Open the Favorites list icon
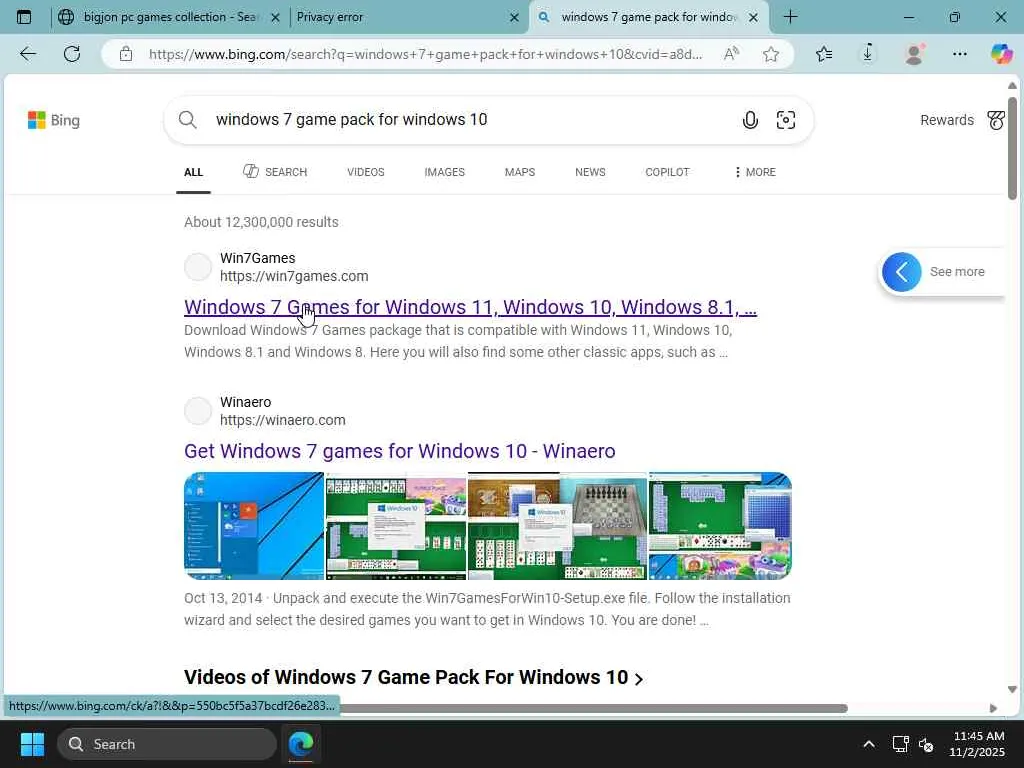This screenshot has height=768, width=1024. pyautogui.click(x=824, y=54)
